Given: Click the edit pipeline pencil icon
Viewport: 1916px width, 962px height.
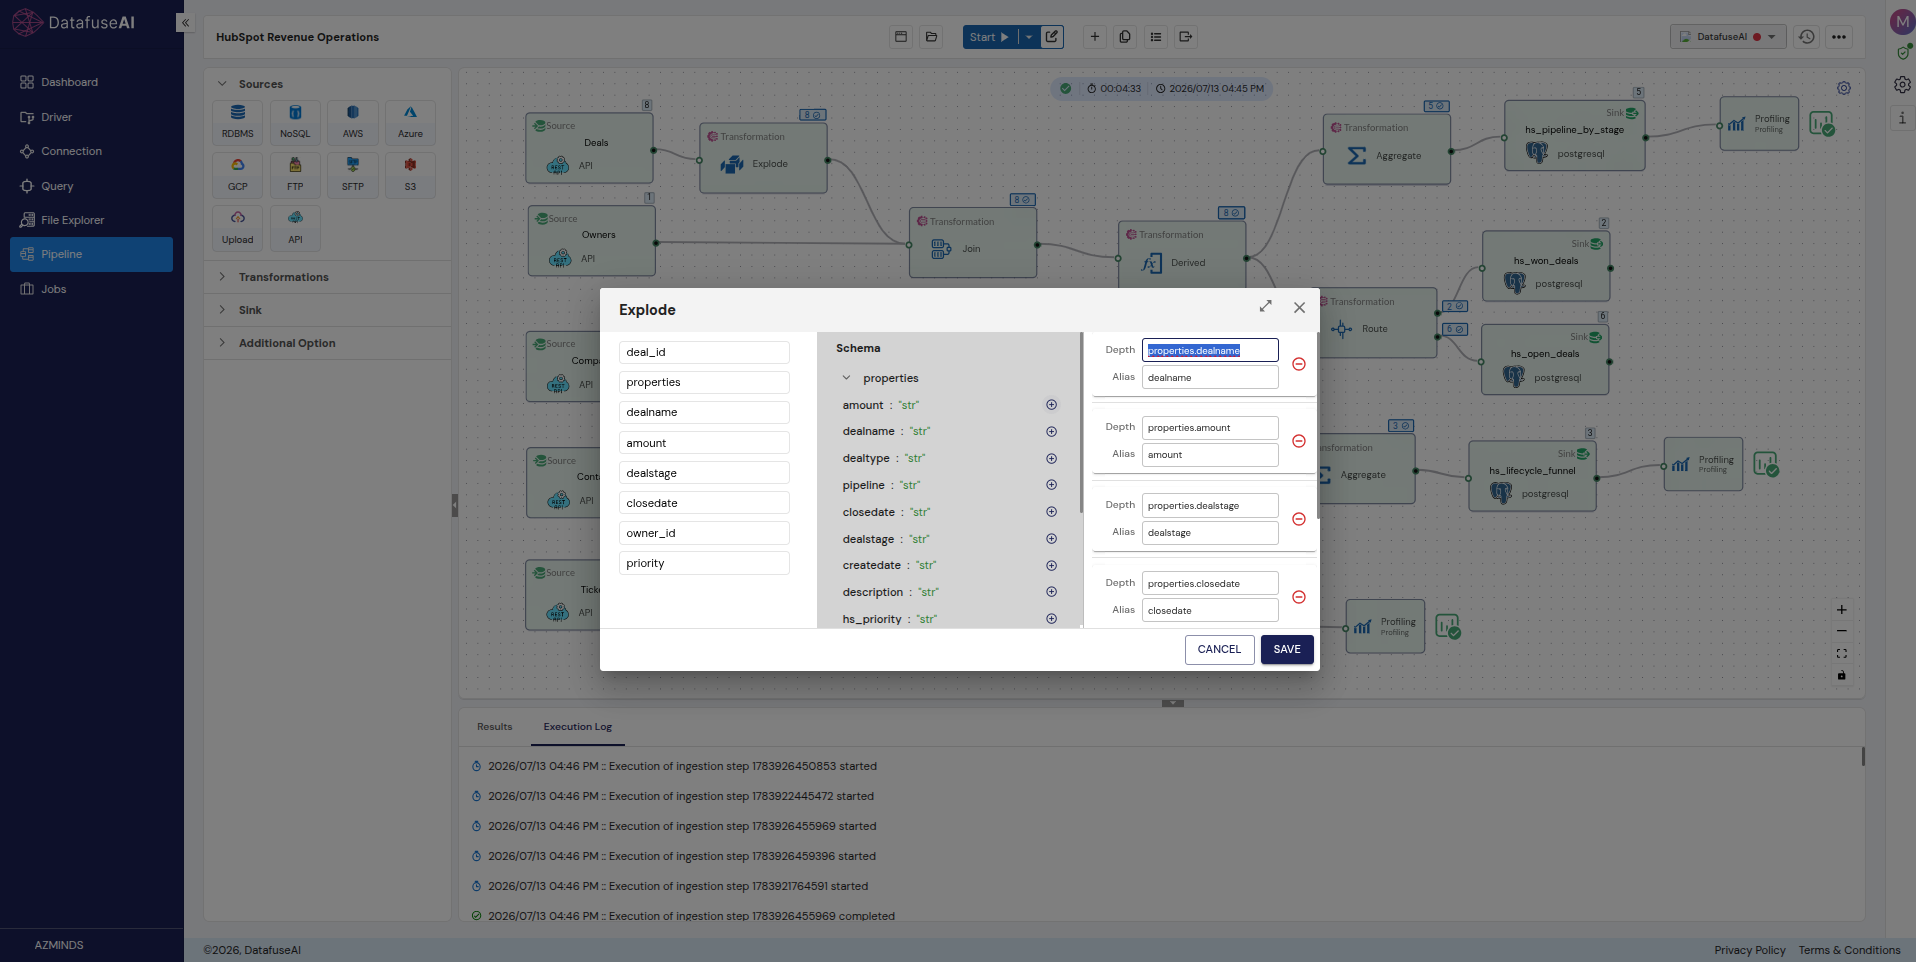Looking at the screenshot, I should point(1052,37).
